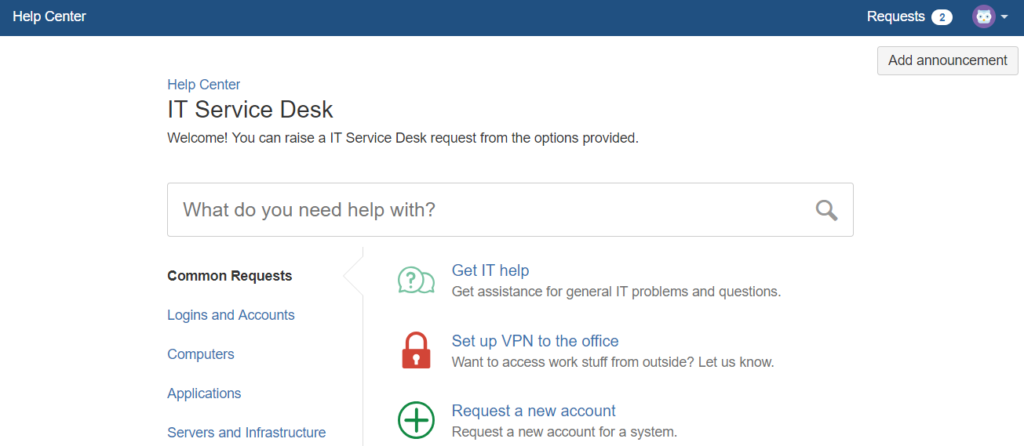This screenshot has width=1024, height=446.
Task: Open Set up VPN to the office
Action: pos(535,341)
